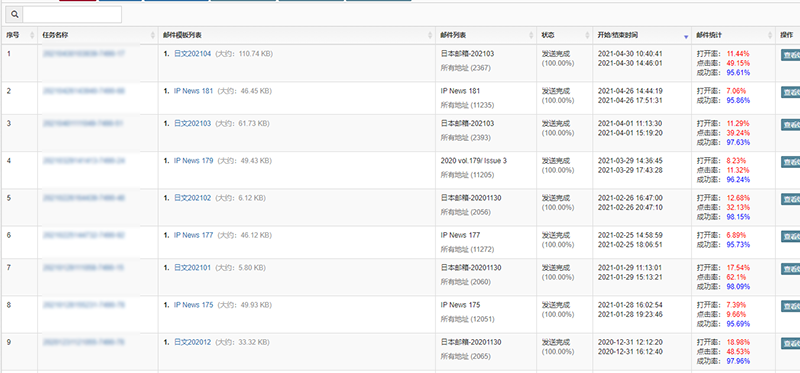This screenshot has height=373, width=800.
Task: Open the 日文202102 template link
Action: pos(192,198)
